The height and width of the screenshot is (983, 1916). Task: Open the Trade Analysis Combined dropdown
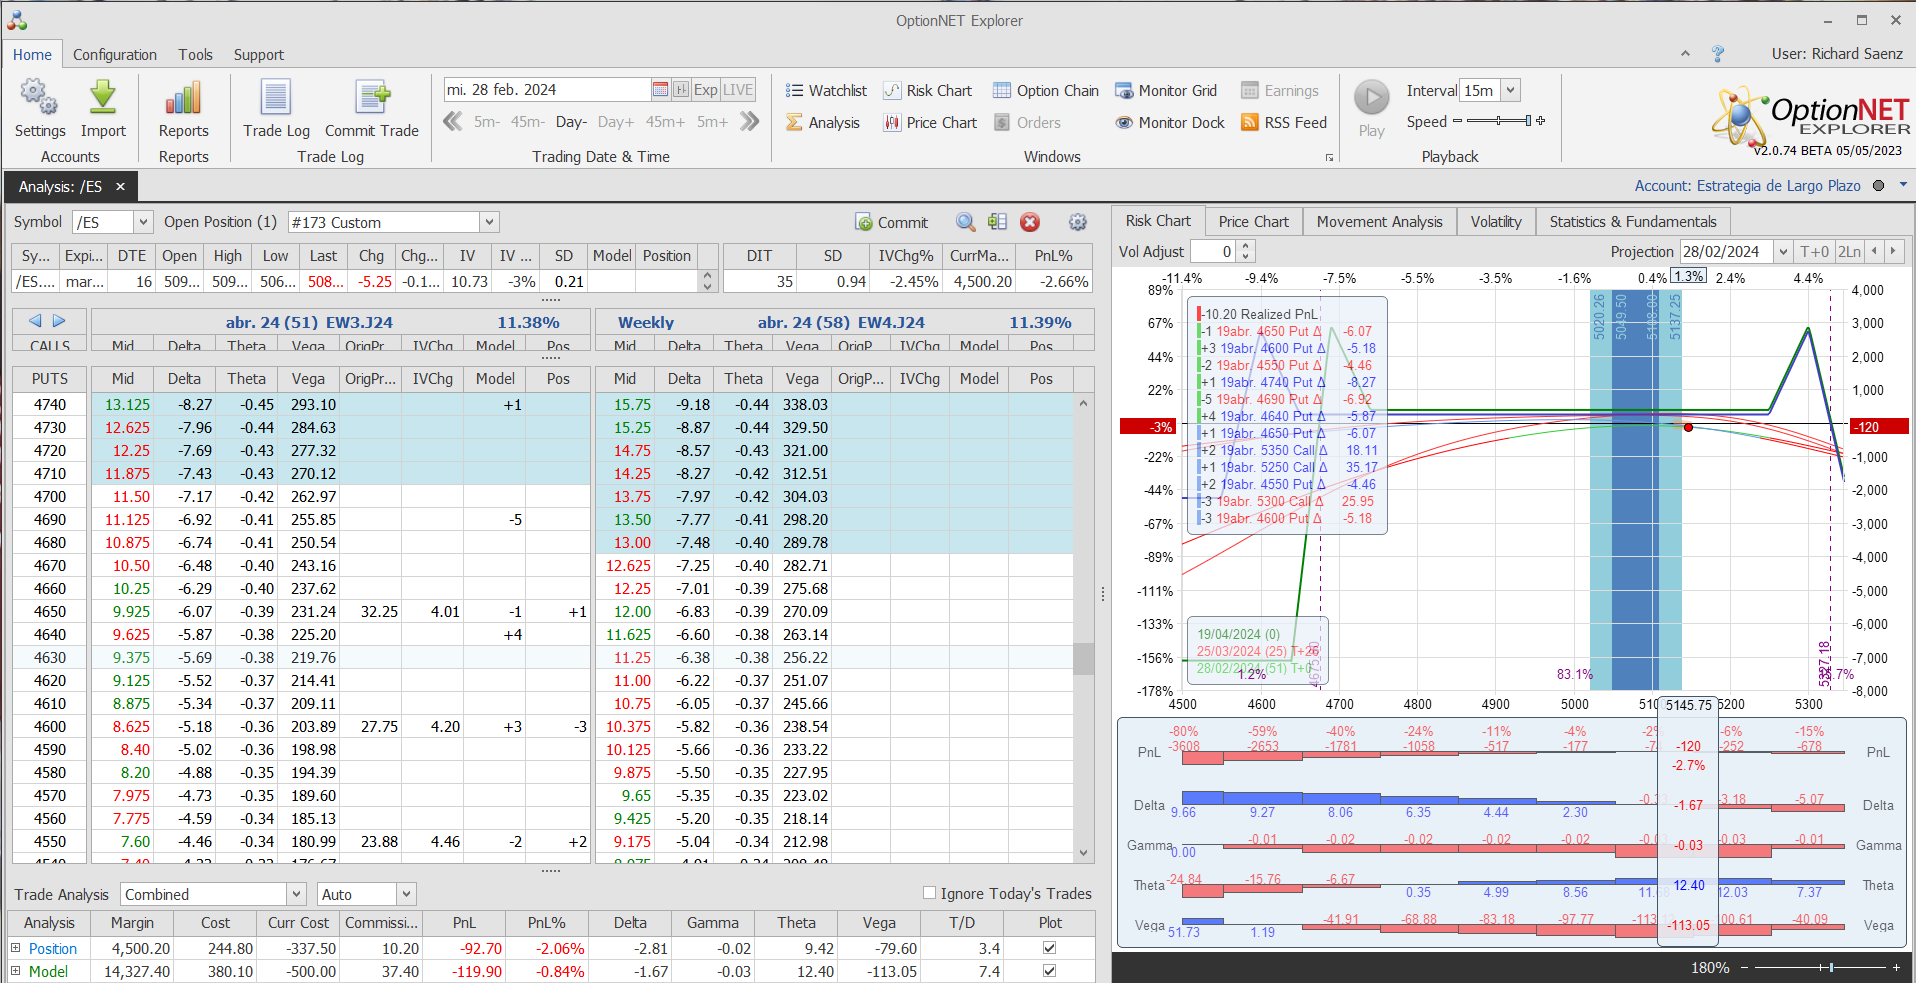point(296,894)
